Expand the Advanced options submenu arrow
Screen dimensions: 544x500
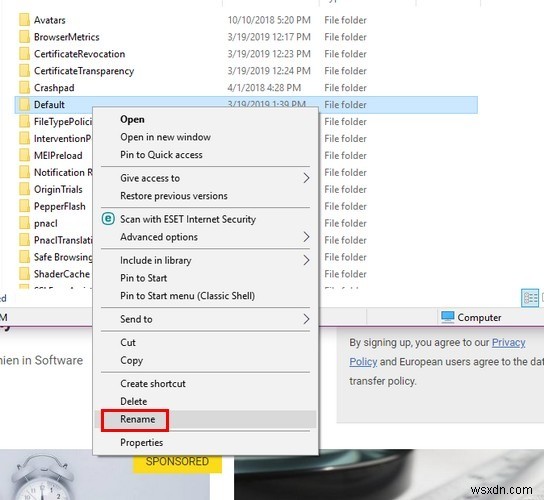click(306, 237)
